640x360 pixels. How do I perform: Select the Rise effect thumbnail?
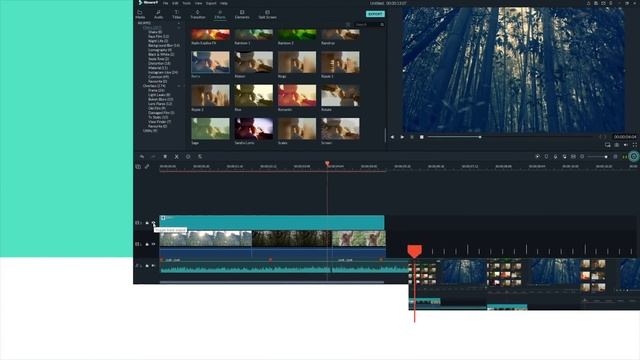[x=253, y=96]
